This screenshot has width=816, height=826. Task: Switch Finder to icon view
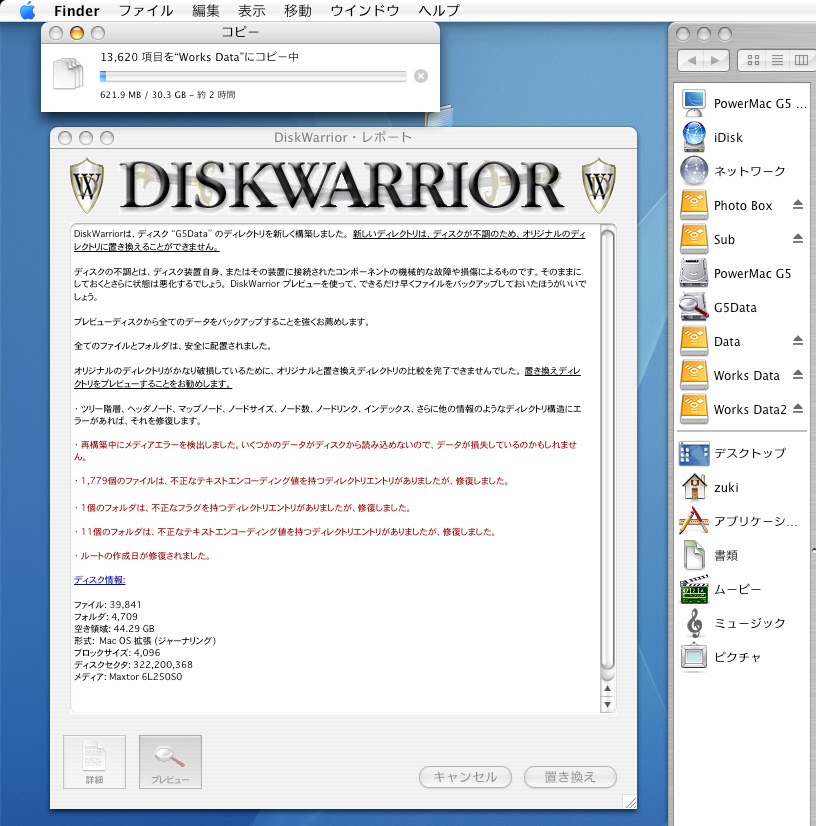pos(753,61)
